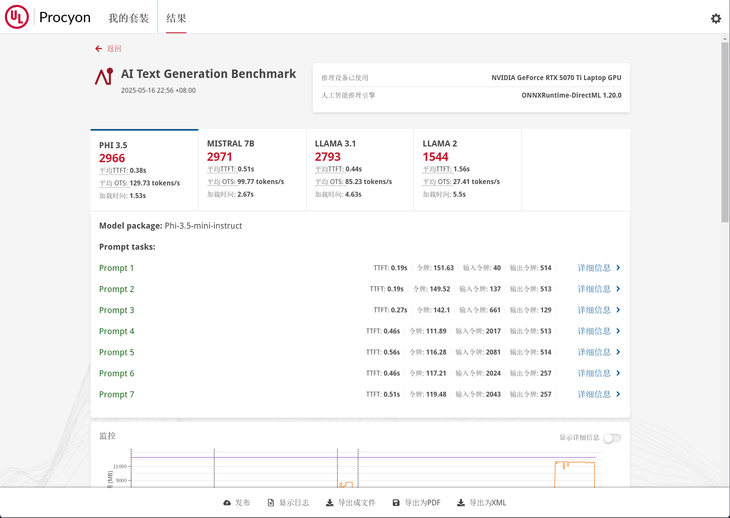Expand Prompt 1 details chevron
Image resolution: width=730 pixels, height=518 pixels.
(x=618, y=268)
